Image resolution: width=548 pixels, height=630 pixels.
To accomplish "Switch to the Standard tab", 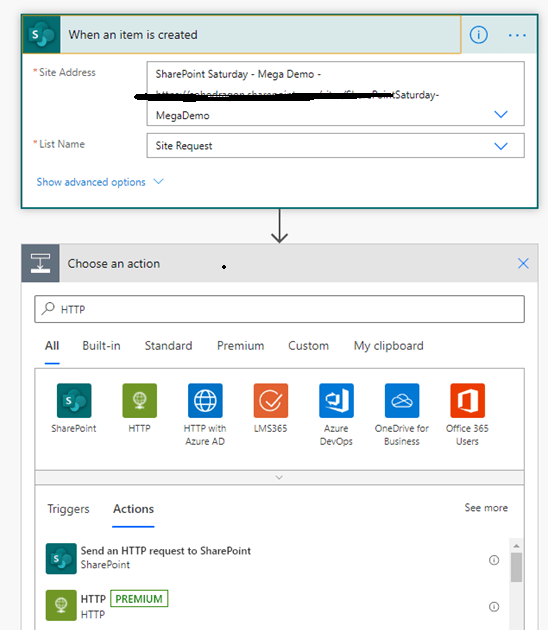I will (x=168, y=346).
